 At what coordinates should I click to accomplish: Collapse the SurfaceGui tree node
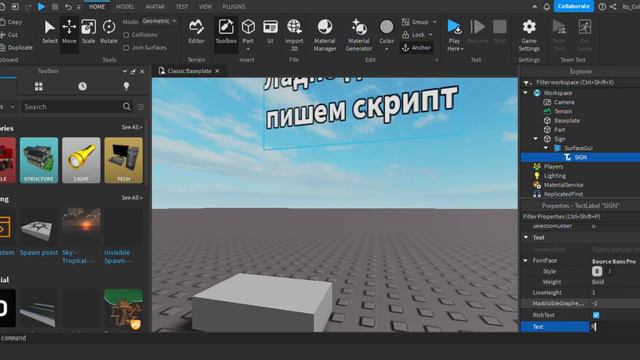click(546, 148)
